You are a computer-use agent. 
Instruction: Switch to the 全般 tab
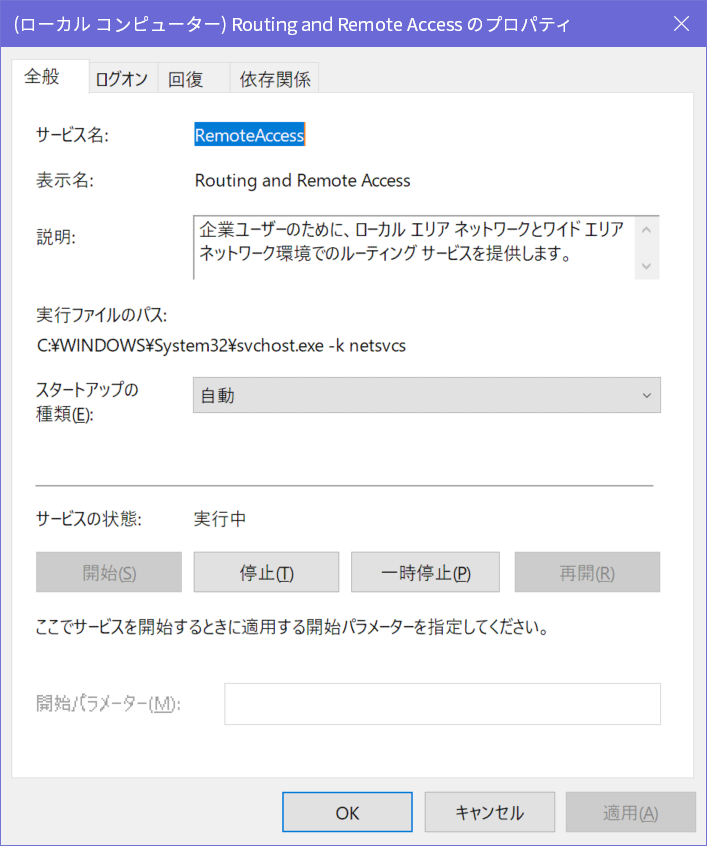(42, 78)
